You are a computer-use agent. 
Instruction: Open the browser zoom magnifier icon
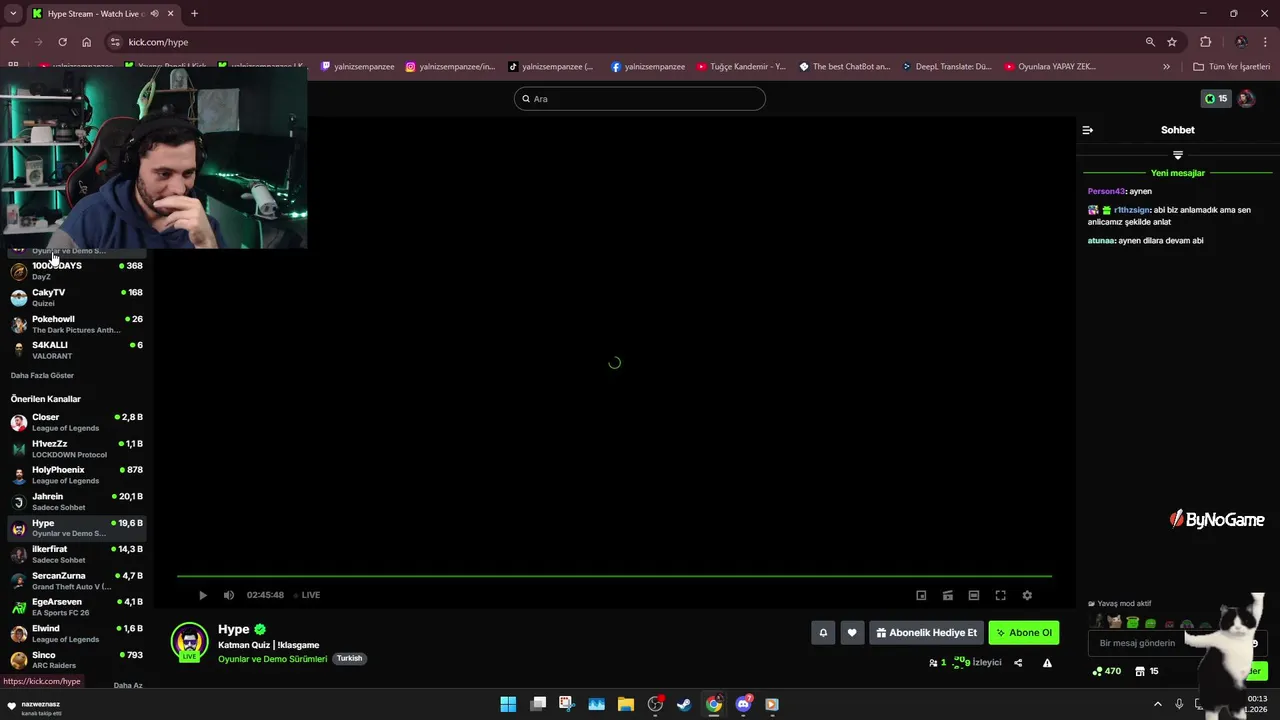click(1150, 42)
